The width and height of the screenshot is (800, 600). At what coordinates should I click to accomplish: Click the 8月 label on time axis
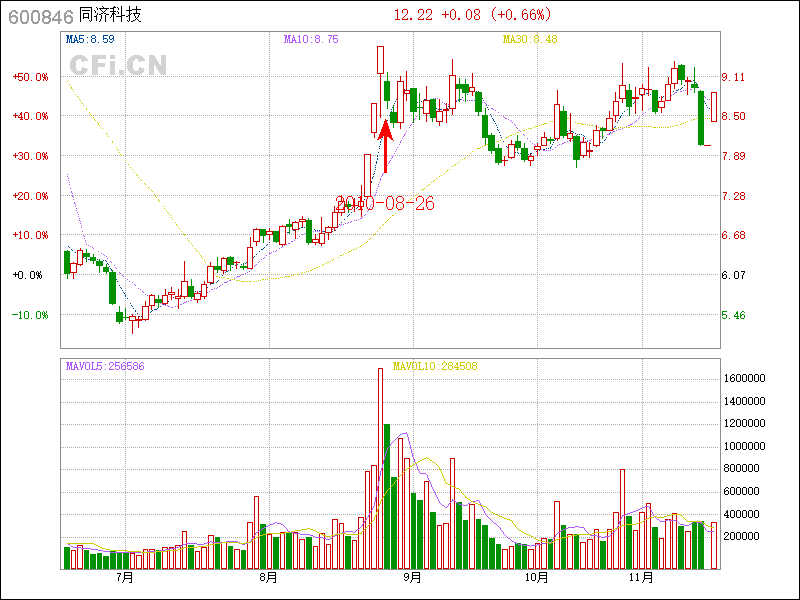coord(267,578)
